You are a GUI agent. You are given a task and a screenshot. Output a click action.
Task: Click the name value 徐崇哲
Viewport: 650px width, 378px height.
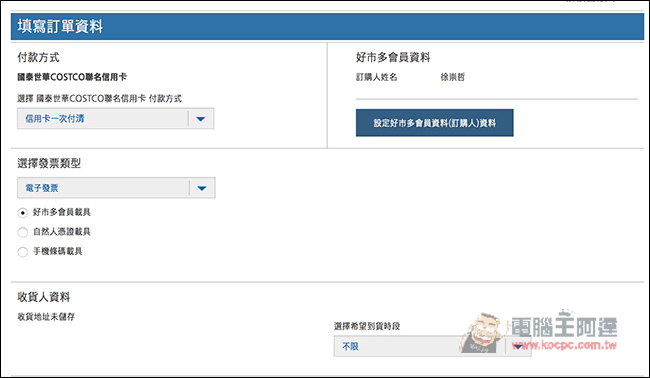(453, 77)
